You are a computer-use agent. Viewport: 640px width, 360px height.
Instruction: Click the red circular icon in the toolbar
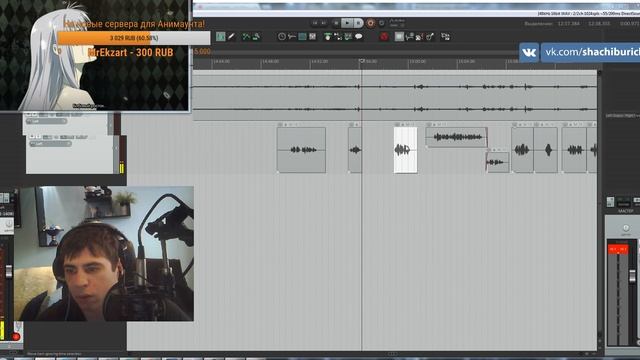pos(384,37)
